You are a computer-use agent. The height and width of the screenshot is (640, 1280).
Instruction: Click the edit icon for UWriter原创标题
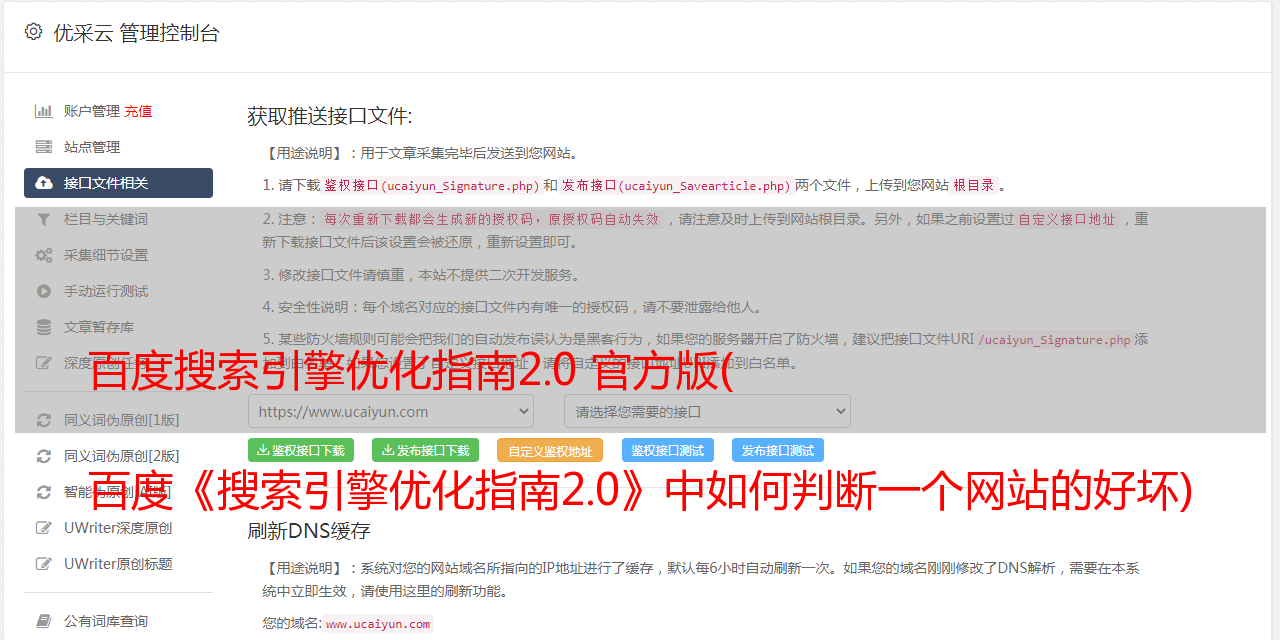(x=44, y=564)
